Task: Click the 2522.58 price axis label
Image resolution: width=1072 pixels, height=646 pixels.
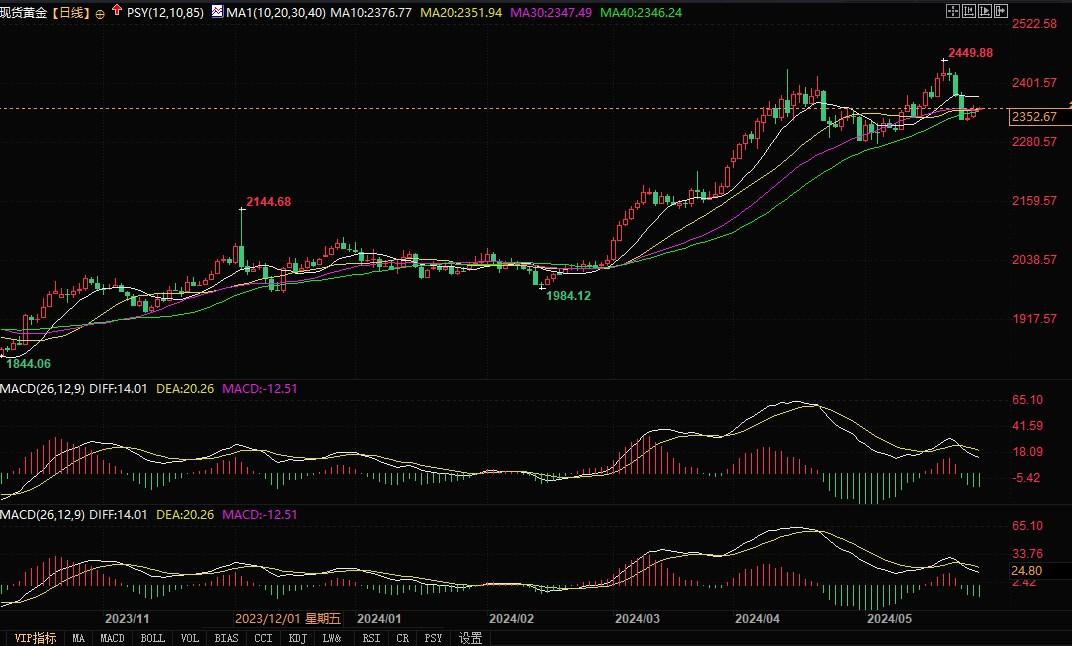Action: 1034,24
